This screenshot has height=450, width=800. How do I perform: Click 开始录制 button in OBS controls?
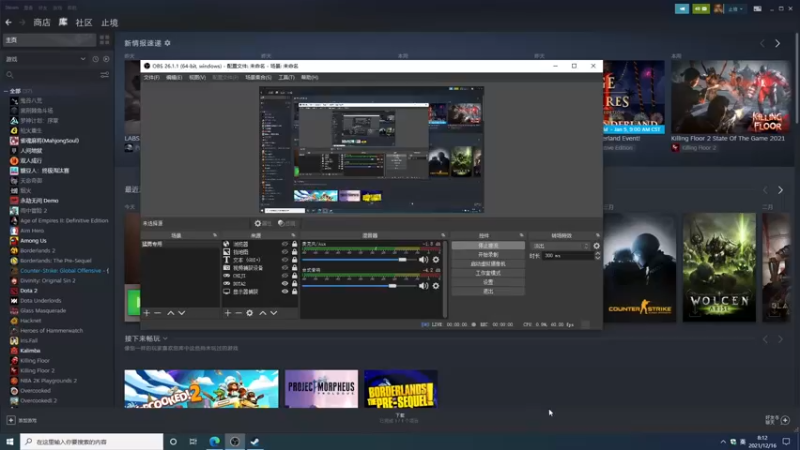click(488, 255)
